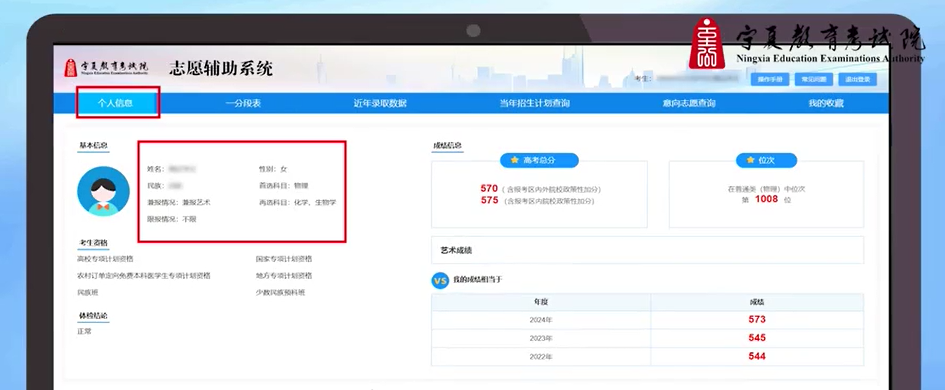Click the 高考总分 badge
This screenshot has width=945, height=390.
[539, 160]
